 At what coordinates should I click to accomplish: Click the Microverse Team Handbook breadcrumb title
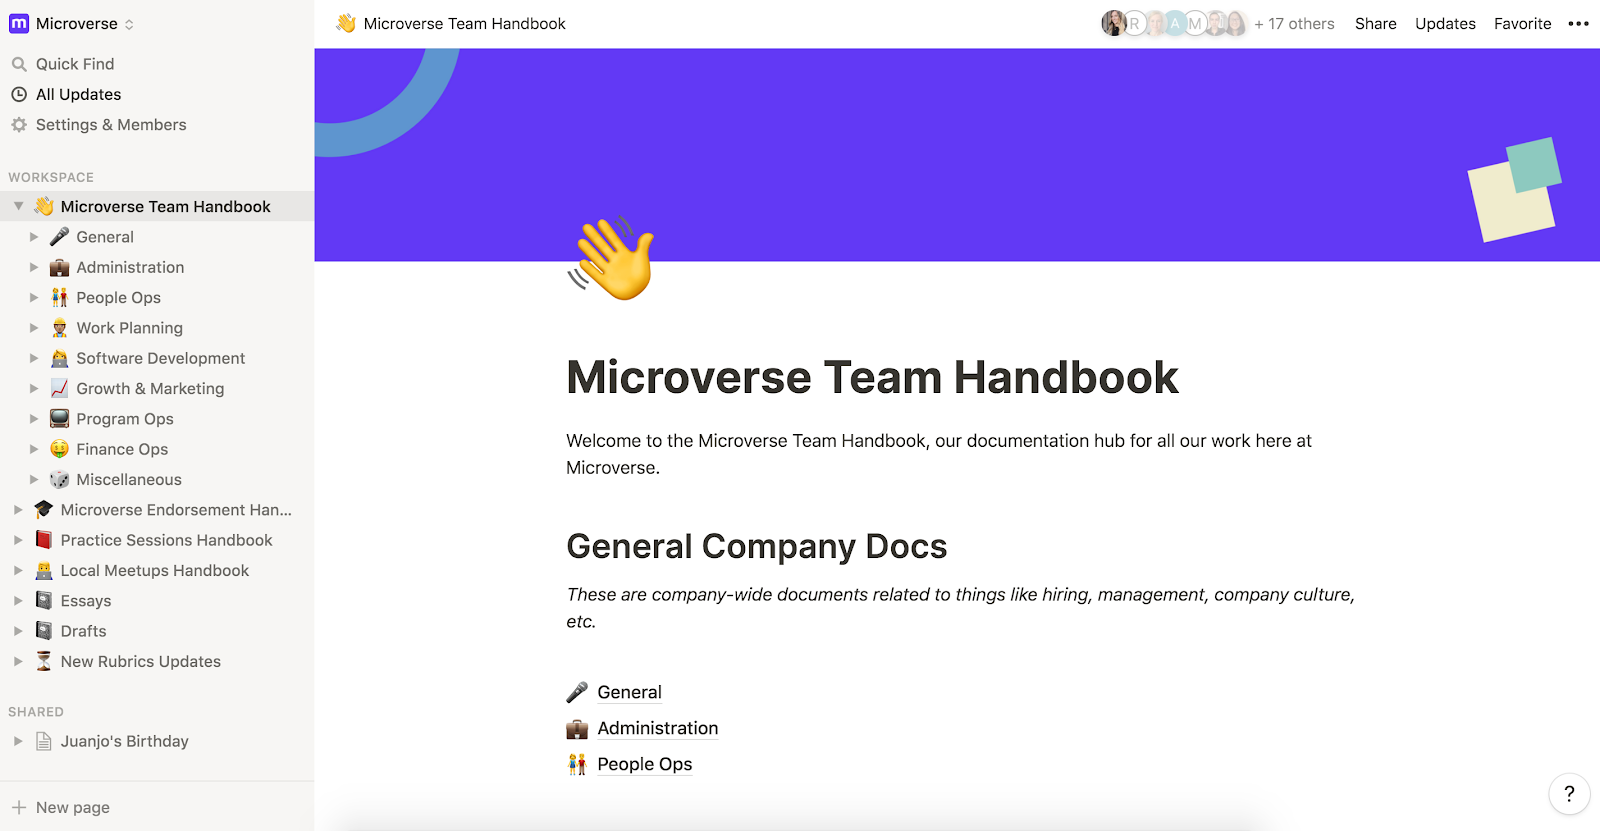(464, 24)
